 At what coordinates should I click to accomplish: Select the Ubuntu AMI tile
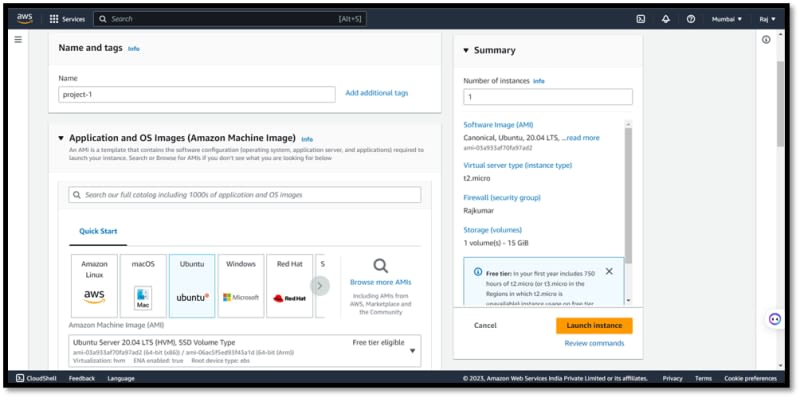click(x=192, y=286)
